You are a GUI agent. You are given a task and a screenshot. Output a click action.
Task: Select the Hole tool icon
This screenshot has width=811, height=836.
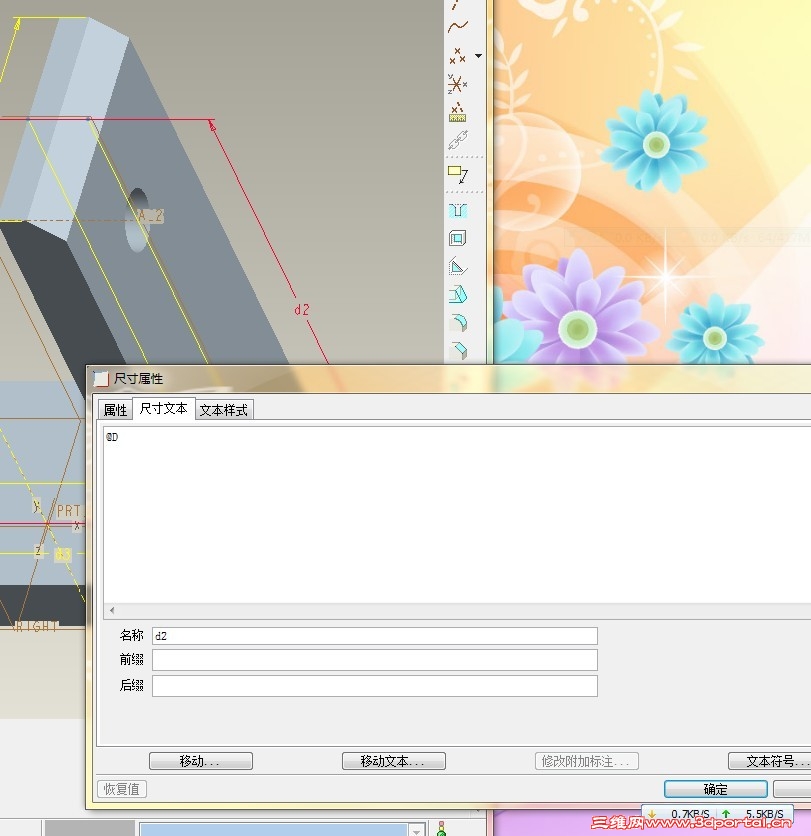tap(458, 211)
